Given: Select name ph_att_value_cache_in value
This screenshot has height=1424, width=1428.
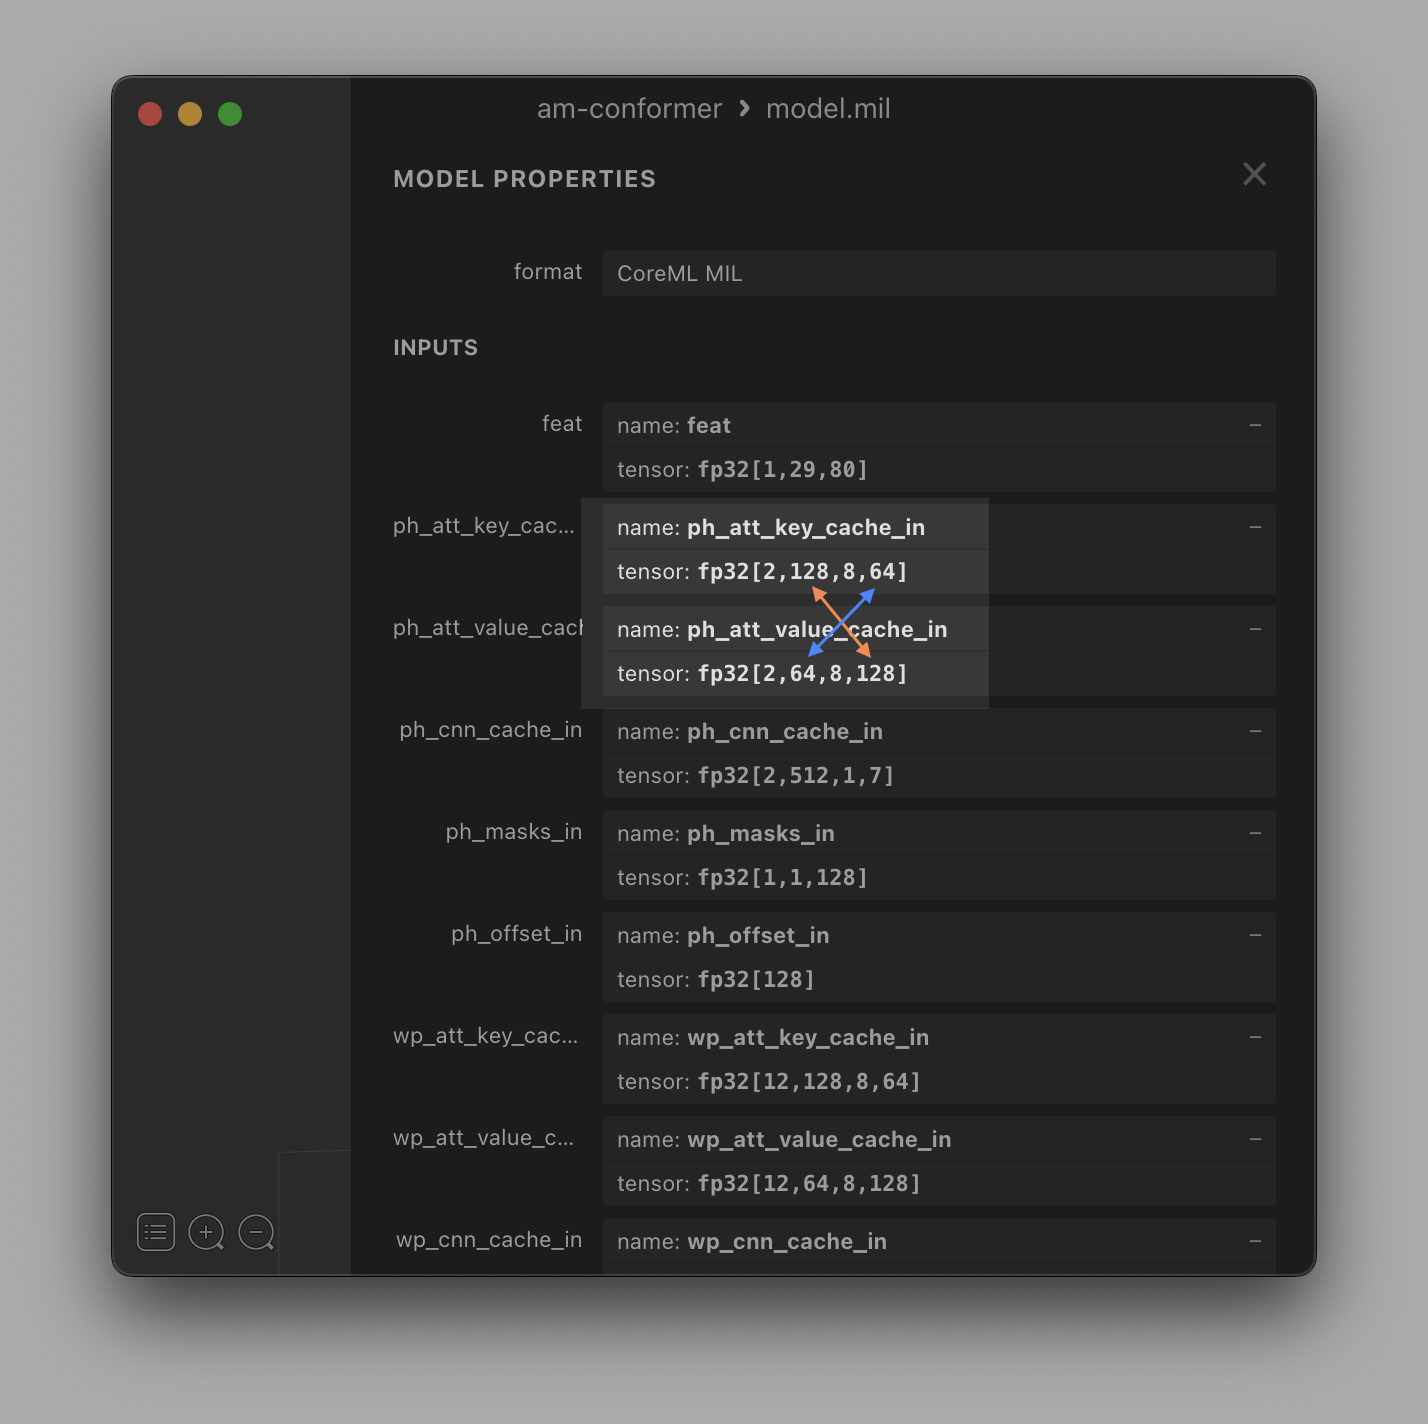Looking at the screenshot, I should (817, 629).
